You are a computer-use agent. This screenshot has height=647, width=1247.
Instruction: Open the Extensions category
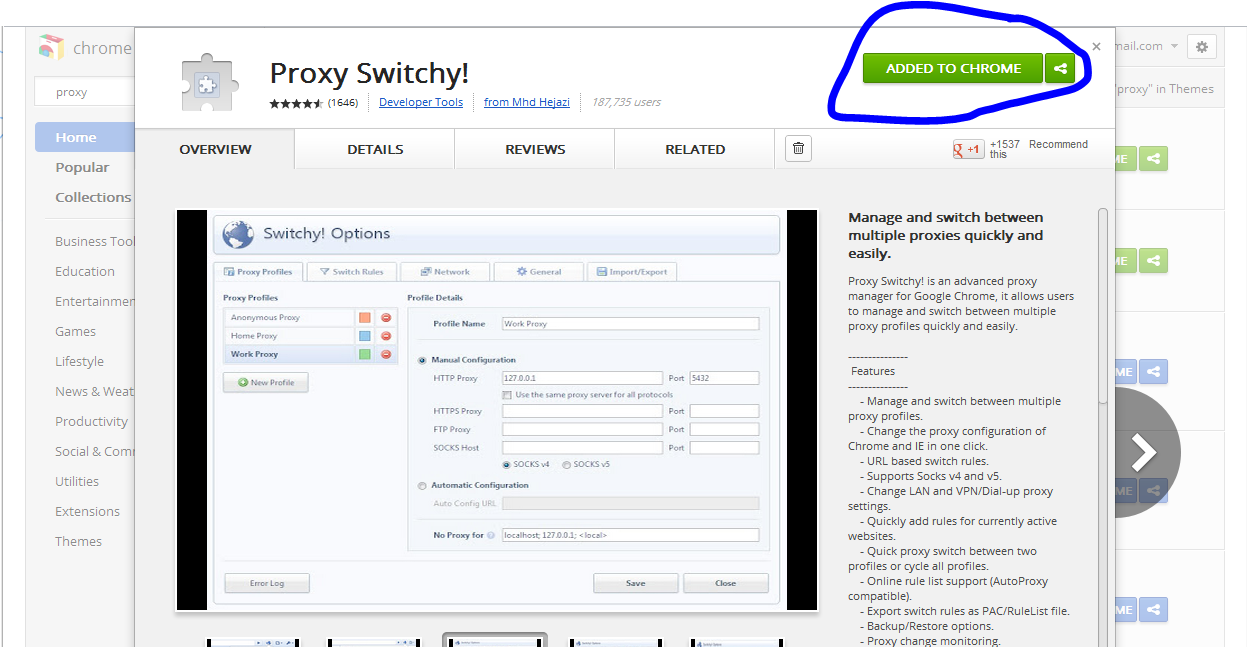point(88,511)
